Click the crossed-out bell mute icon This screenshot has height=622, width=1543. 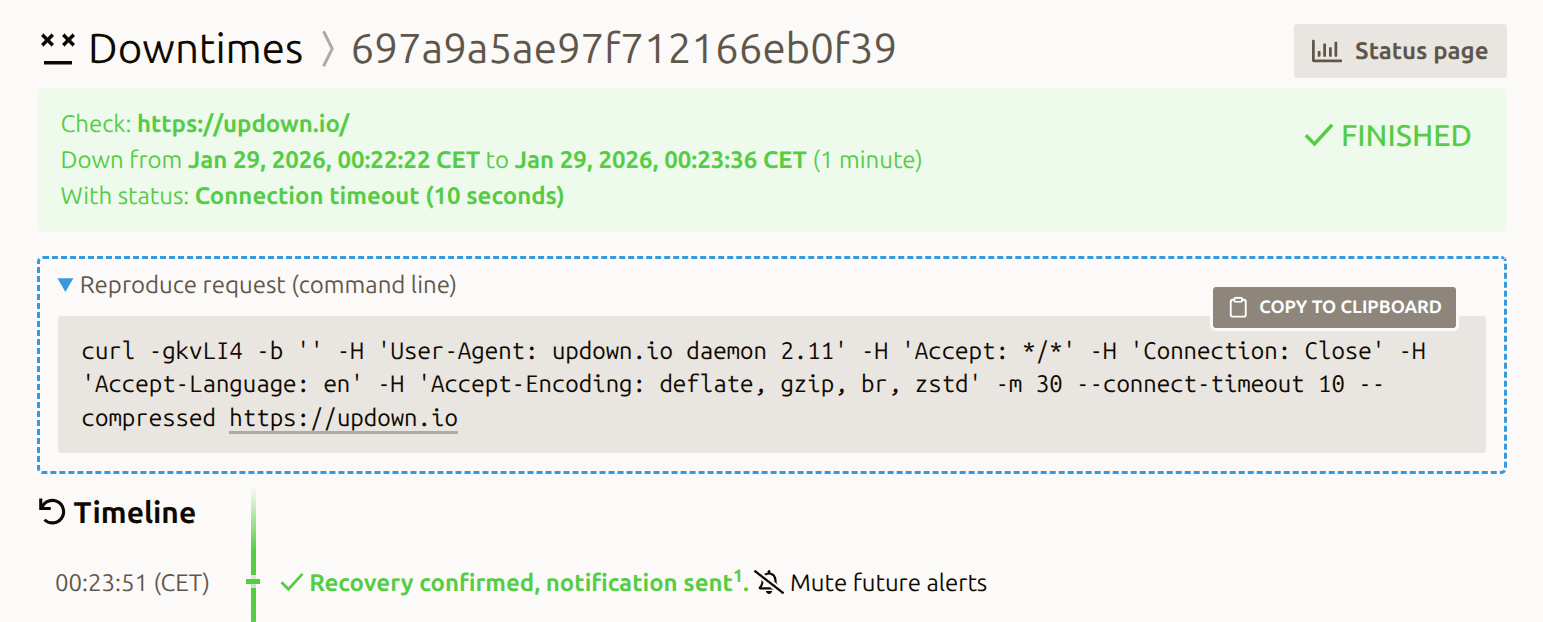[768, 583]
